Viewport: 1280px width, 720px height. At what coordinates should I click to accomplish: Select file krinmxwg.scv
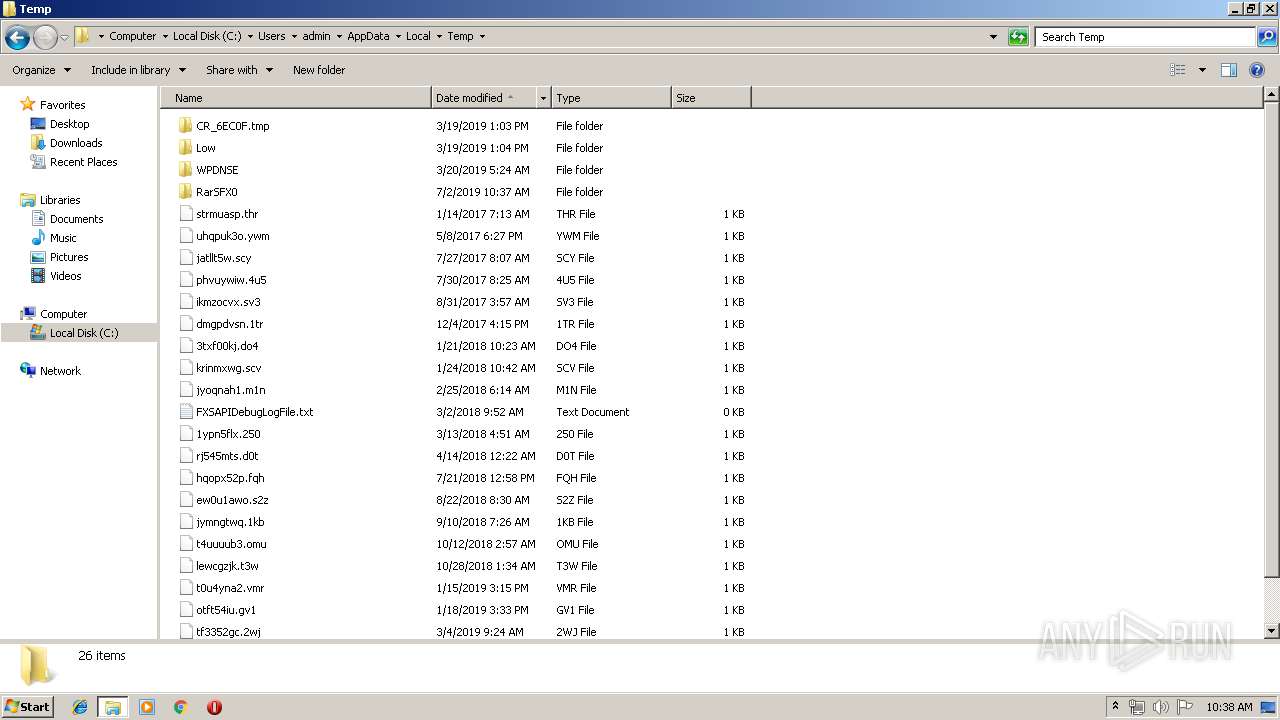click(228, 368)
